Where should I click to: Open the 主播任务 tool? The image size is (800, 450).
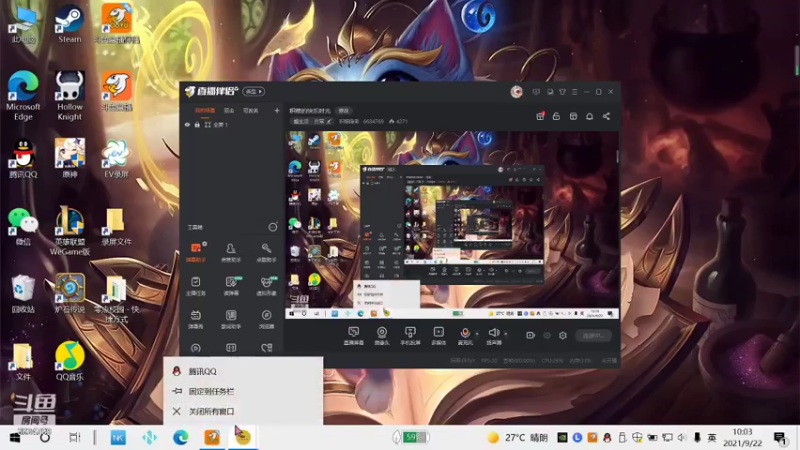click(196, 286)
